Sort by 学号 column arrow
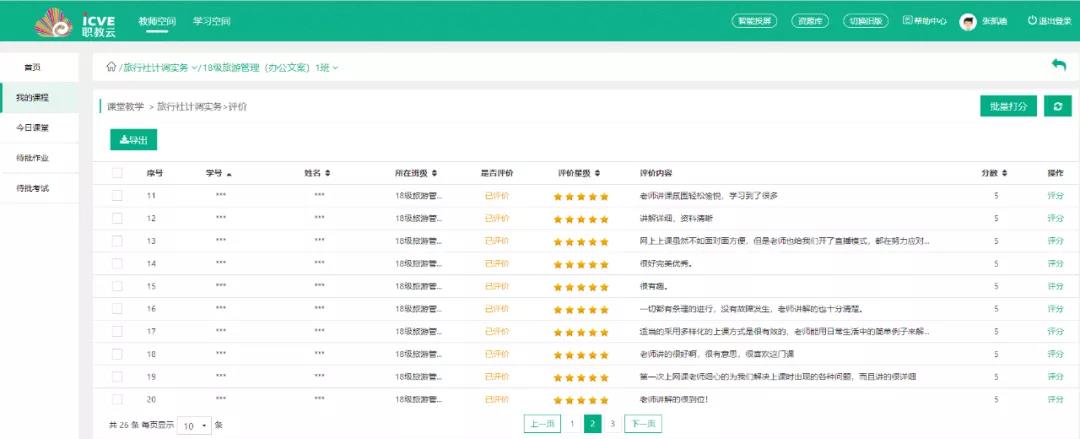The width and height of the screenshot is (1080, 439). click(x=229, y=173)
